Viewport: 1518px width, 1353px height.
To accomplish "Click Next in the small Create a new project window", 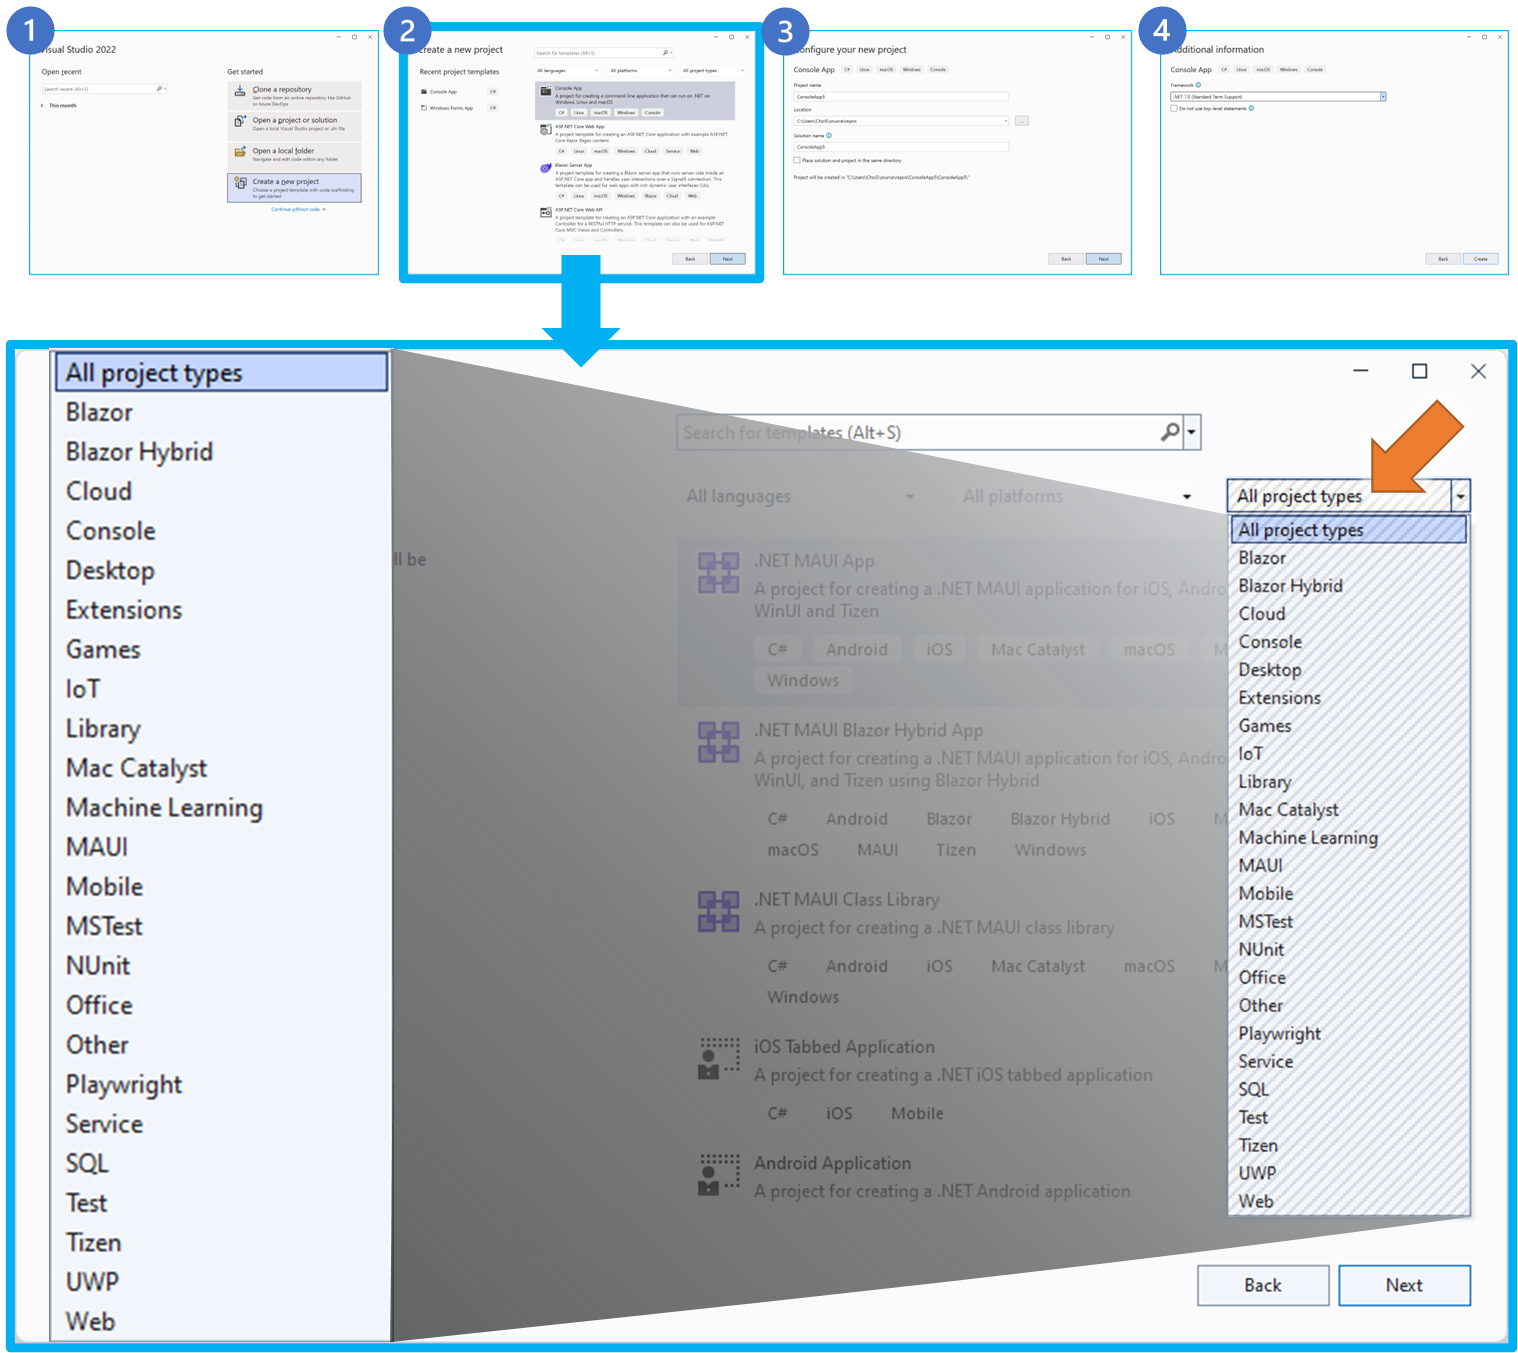I will pos(727,259).
